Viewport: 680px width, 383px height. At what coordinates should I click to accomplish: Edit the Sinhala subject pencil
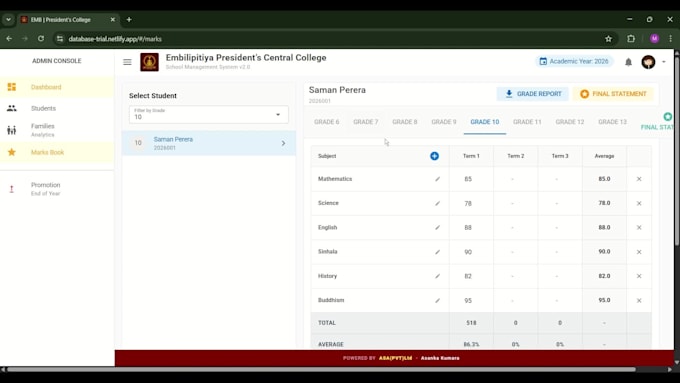(x=437, y=252)
